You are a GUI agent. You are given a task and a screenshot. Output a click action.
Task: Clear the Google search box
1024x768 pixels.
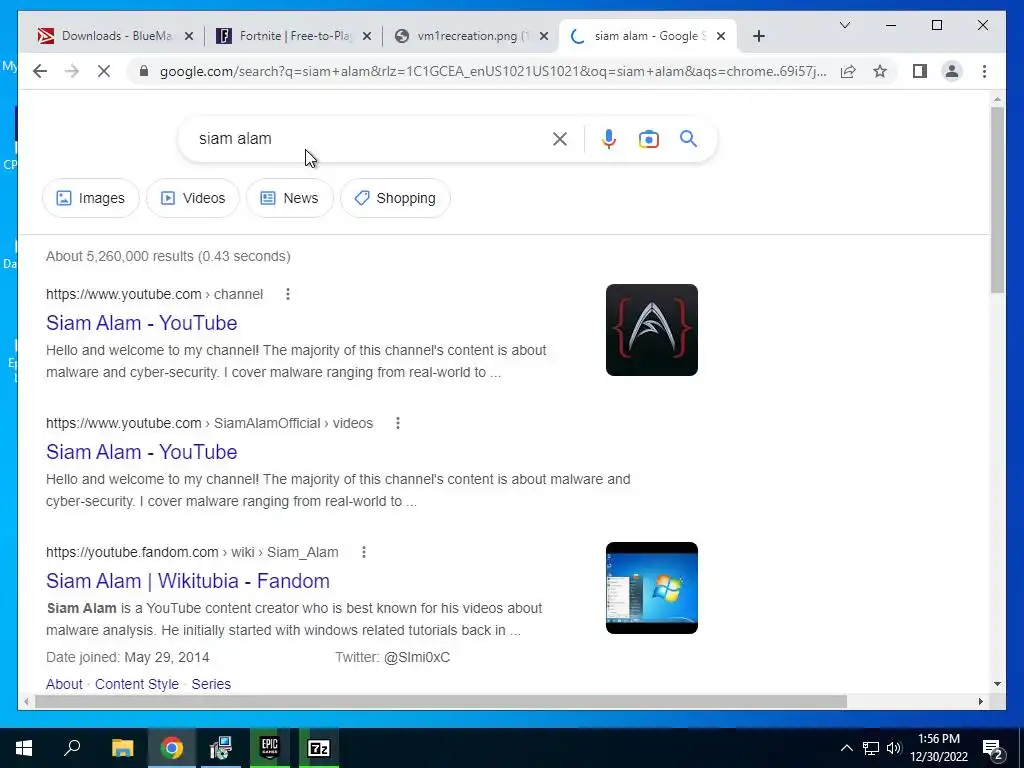coord(560,138)
